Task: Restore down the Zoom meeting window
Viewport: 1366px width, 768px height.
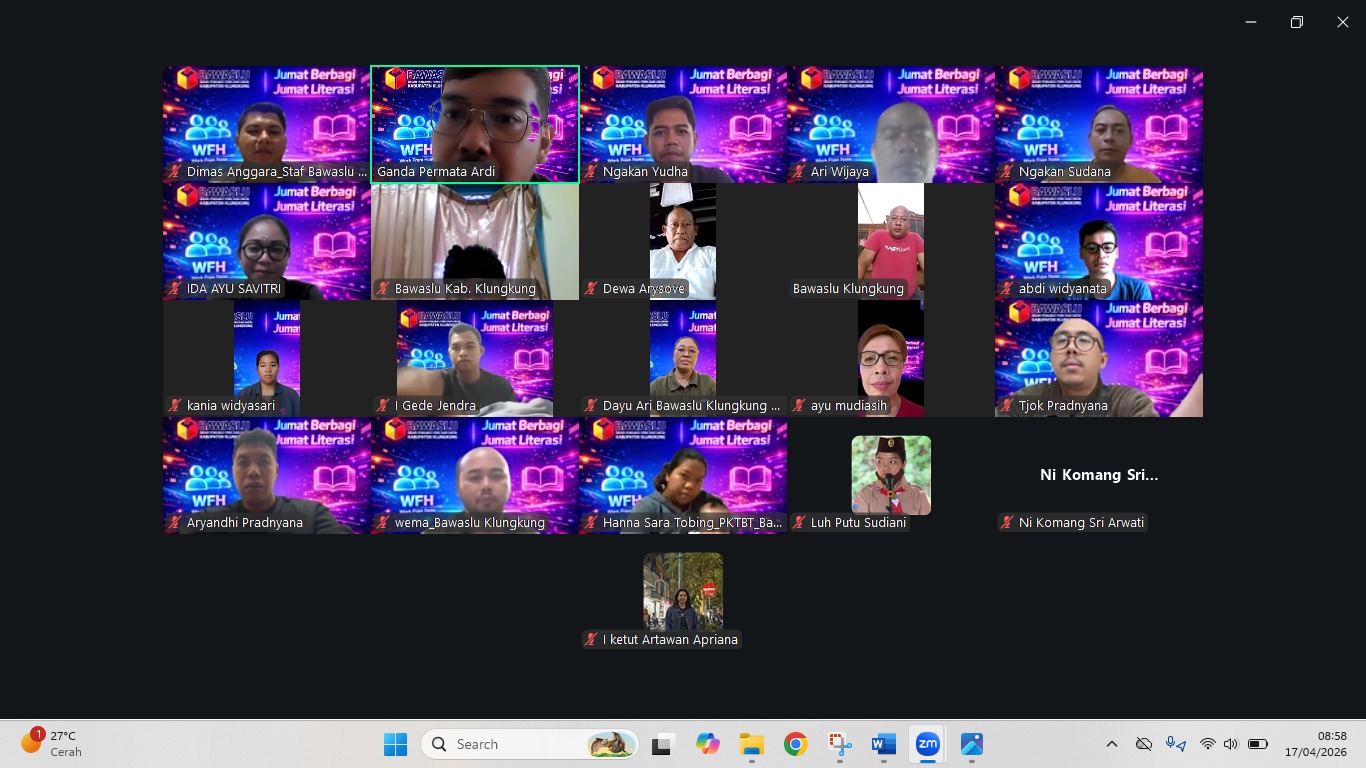Action: 1297,22
